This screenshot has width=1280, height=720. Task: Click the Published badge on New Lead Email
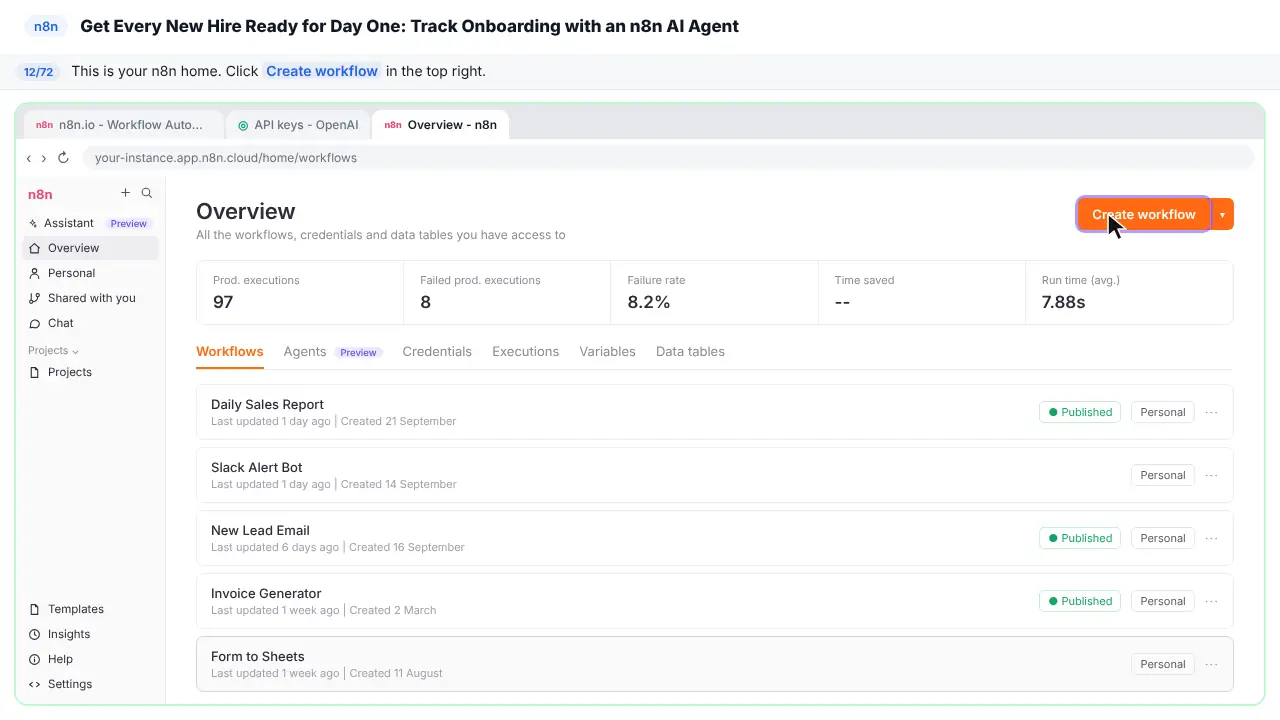(x=1080, y=538)
